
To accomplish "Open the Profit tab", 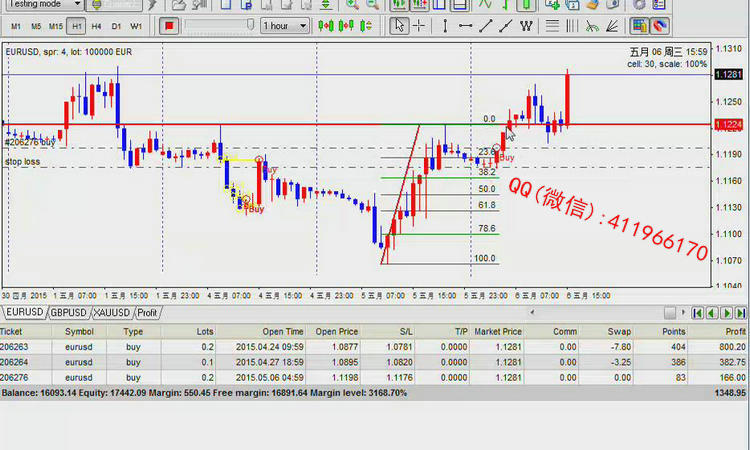I will (147, 313).
